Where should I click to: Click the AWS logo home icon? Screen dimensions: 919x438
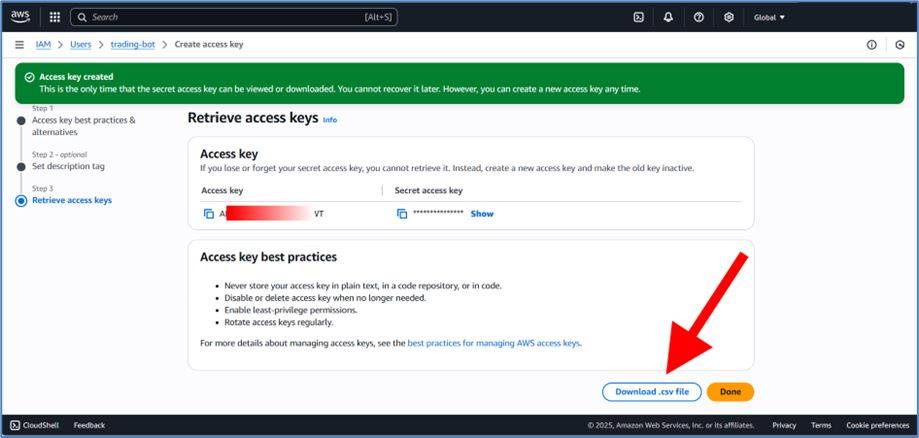click(x=21, y=17)
